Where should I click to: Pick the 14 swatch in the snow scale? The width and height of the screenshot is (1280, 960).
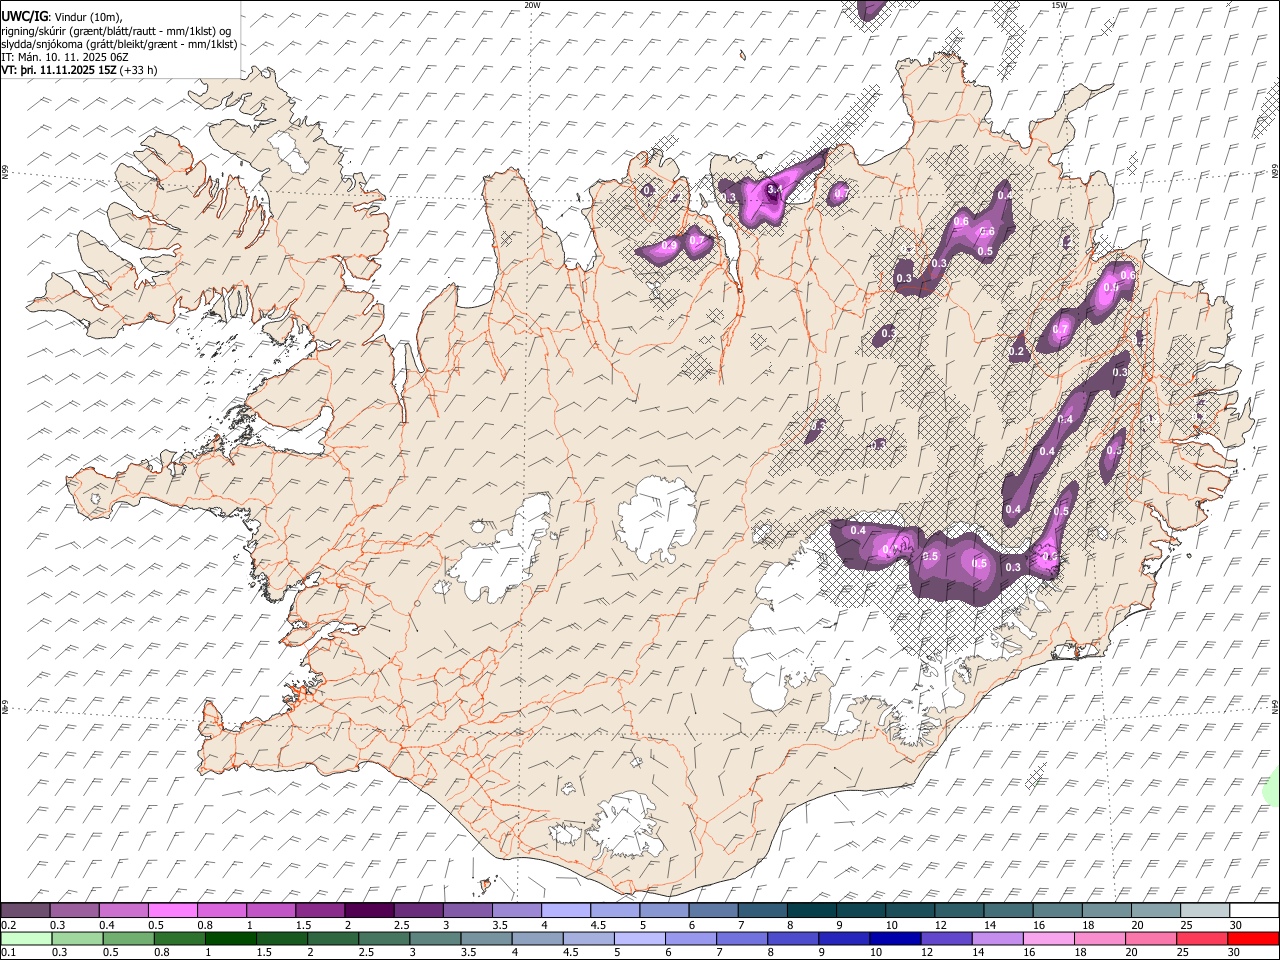(1009, 911)
